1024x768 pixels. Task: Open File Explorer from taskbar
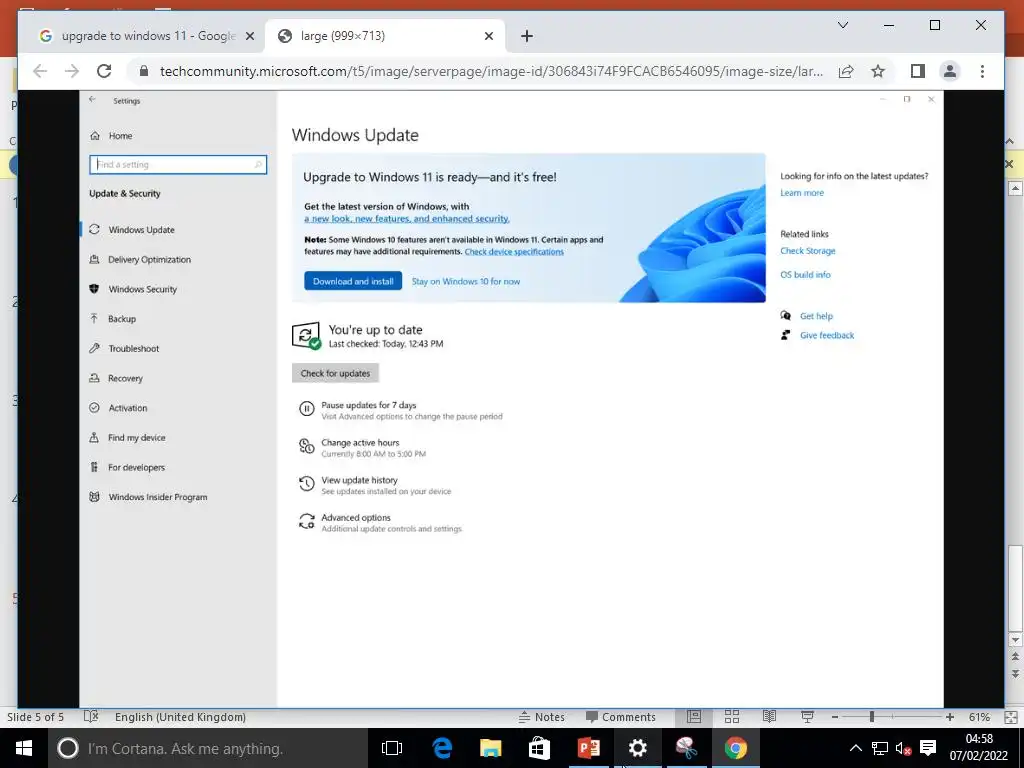click(x=490, y=748)
